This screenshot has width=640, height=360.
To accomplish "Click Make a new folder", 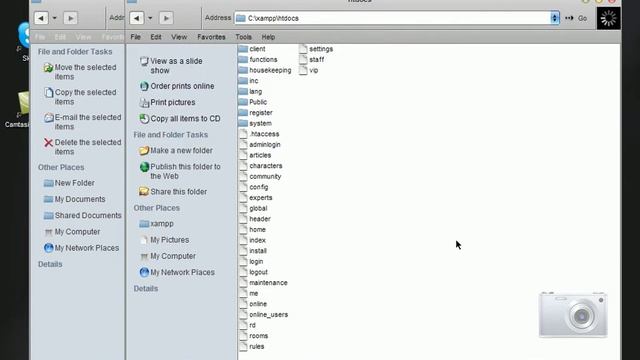I will (x=176, y=151).
